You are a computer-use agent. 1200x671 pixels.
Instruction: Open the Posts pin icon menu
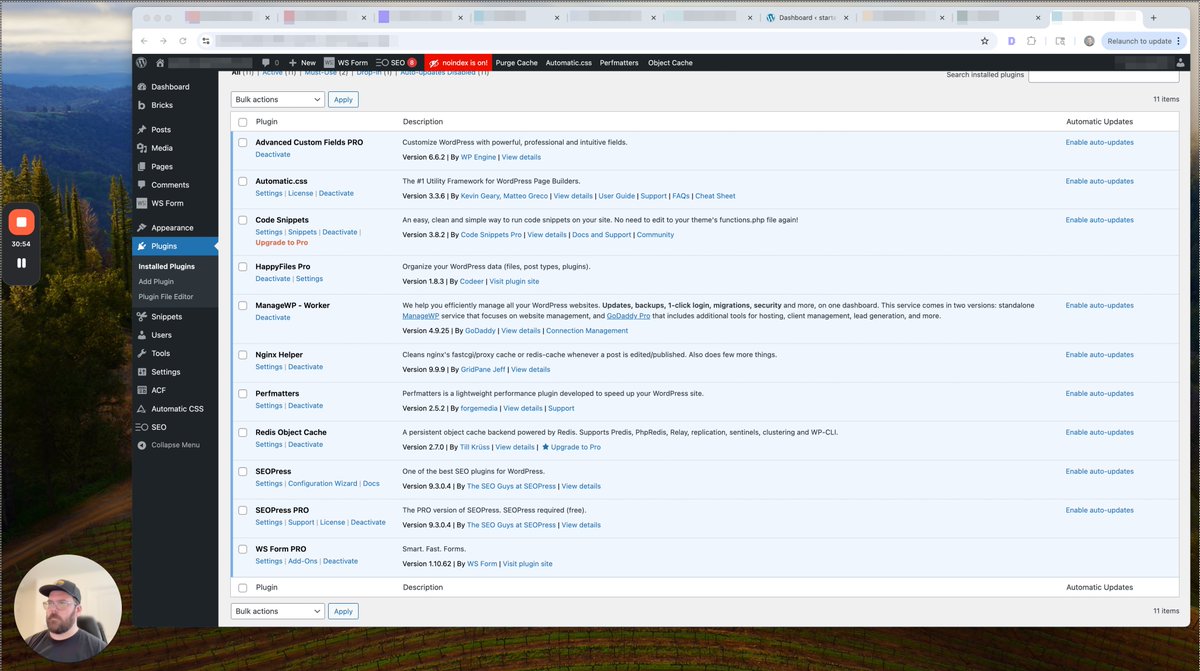[142, 129]
